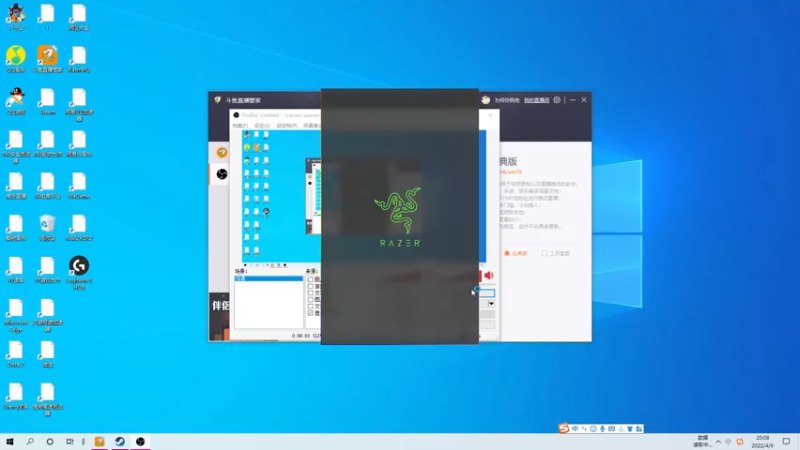Image resolution: width=800 pixels, height=450 pixels.
Task: Select the Microsoft Edge desktop shortcut
Action: 16,316
